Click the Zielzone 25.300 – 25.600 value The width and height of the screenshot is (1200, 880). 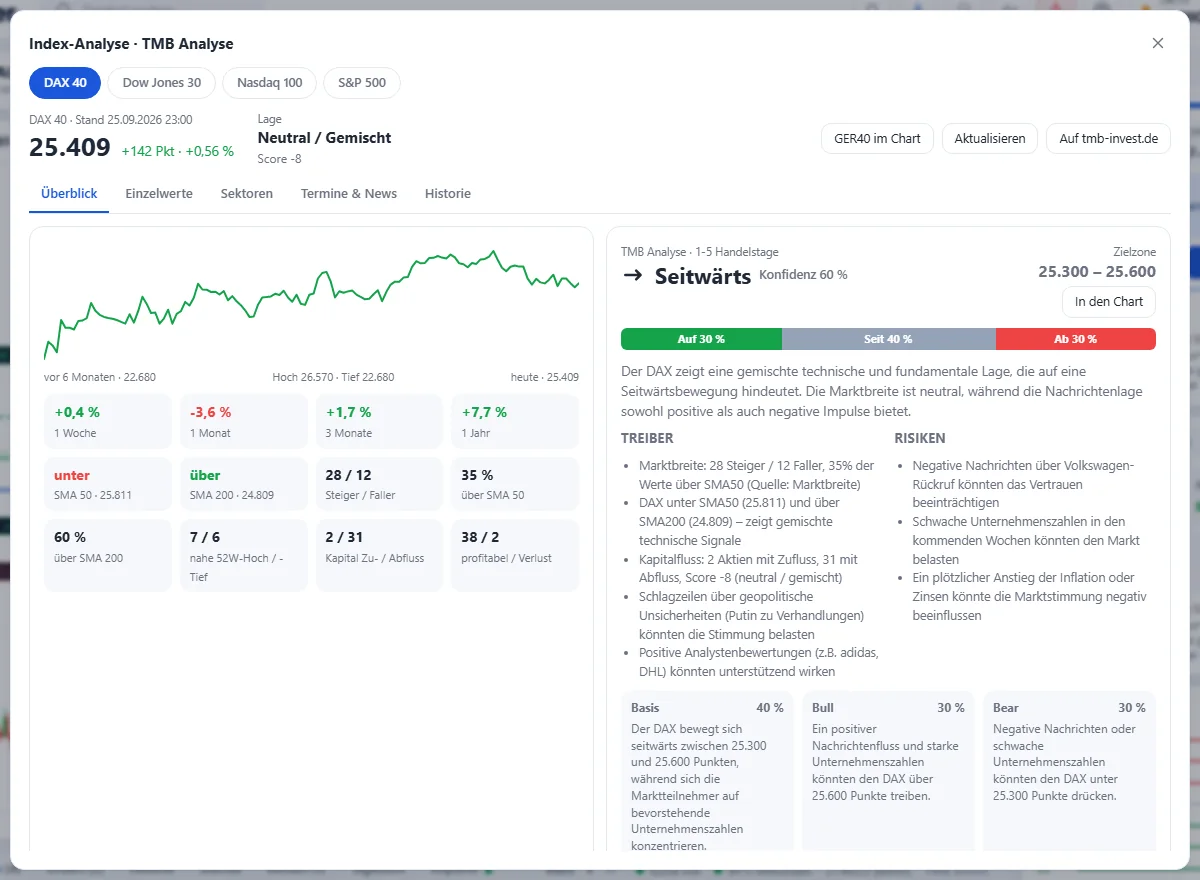pos(1097,271)
